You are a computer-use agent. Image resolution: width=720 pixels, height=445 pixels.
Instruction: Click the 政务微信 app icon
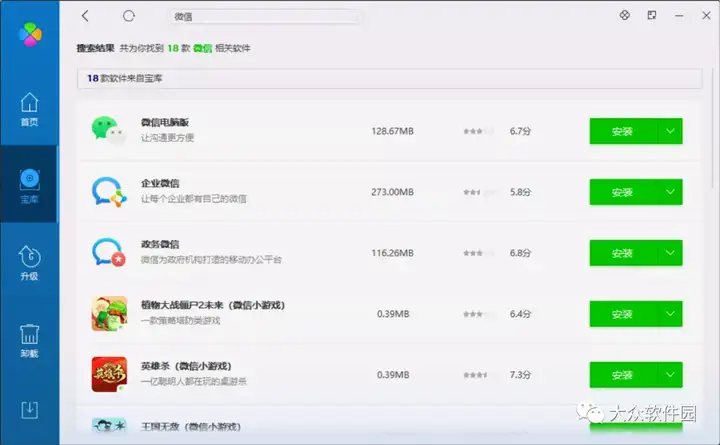click(109, 252)
